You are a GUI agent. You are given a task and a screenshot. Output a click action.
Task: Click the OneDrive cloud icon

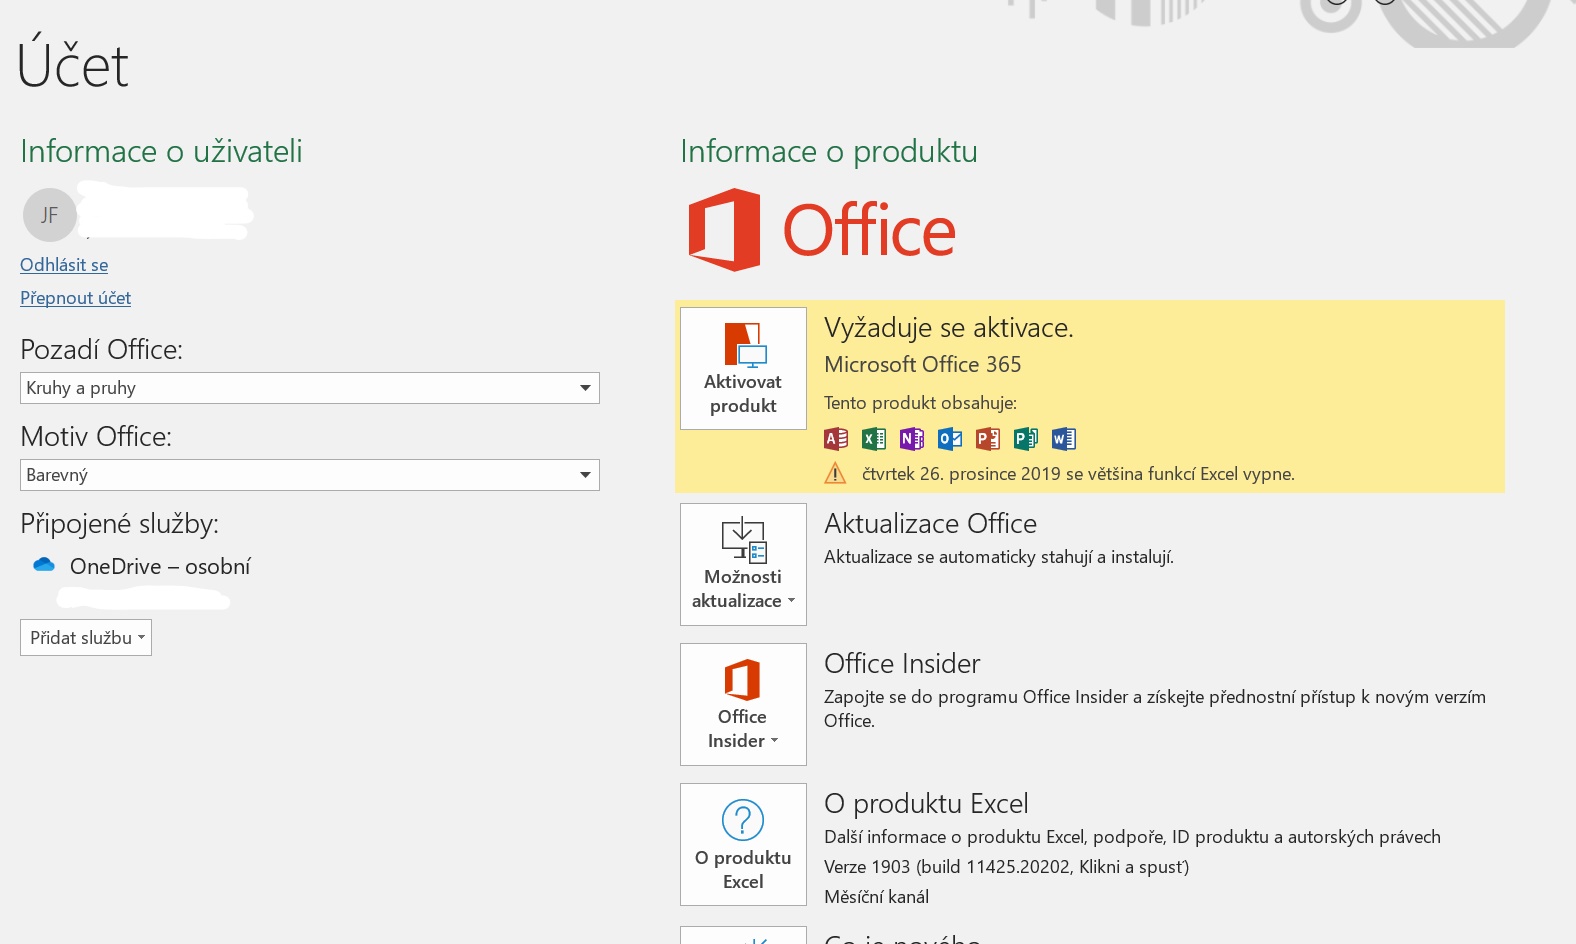tap(44, 565)
